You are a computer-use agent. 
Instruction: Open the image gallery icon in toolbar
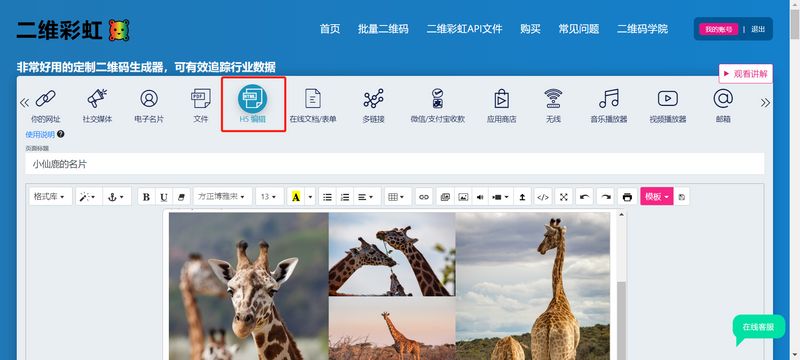(445, 196)
